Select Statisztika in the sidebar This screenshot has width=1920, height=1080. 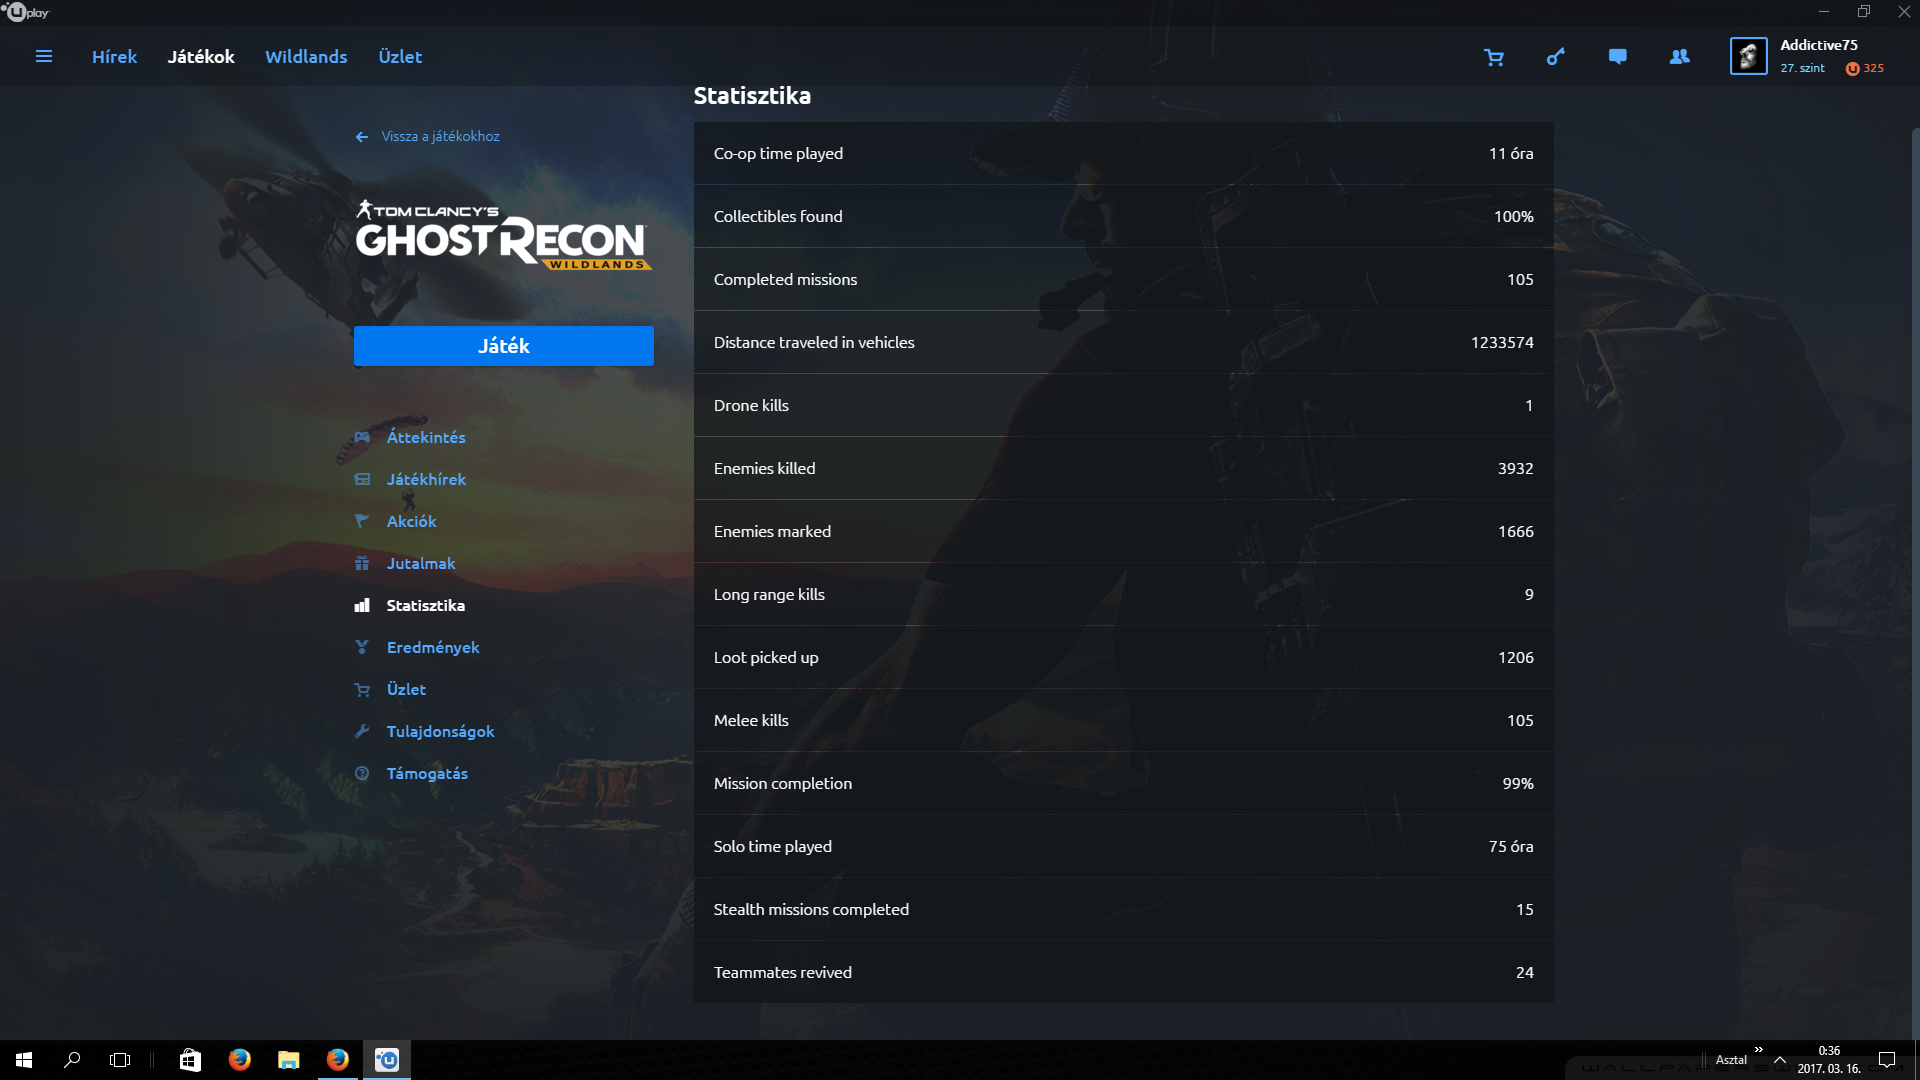[x=425, y=605]
